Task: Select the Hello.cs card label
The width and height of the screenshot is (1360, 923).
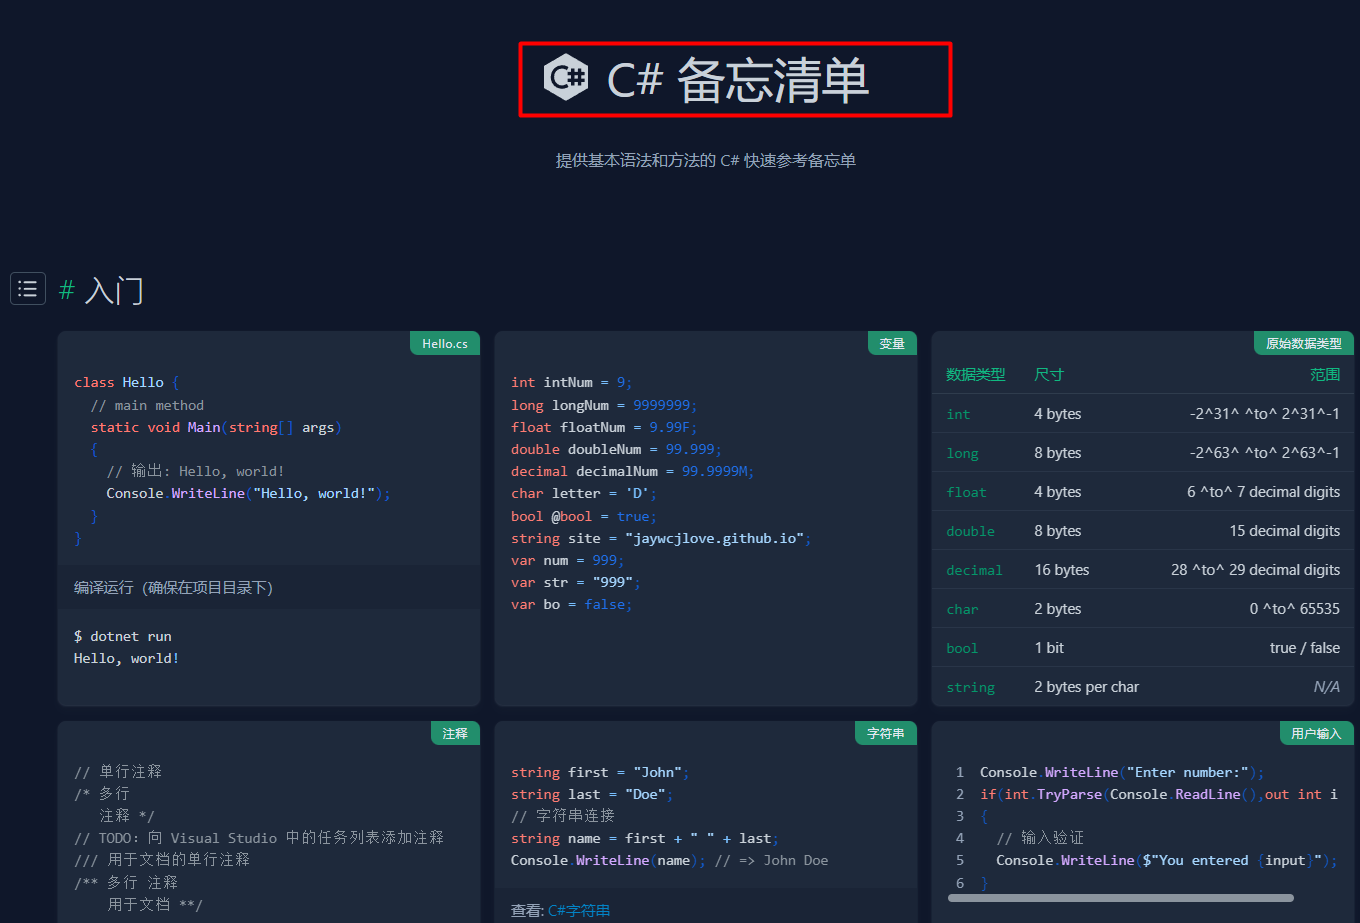Action: click(x=445, y=343)
